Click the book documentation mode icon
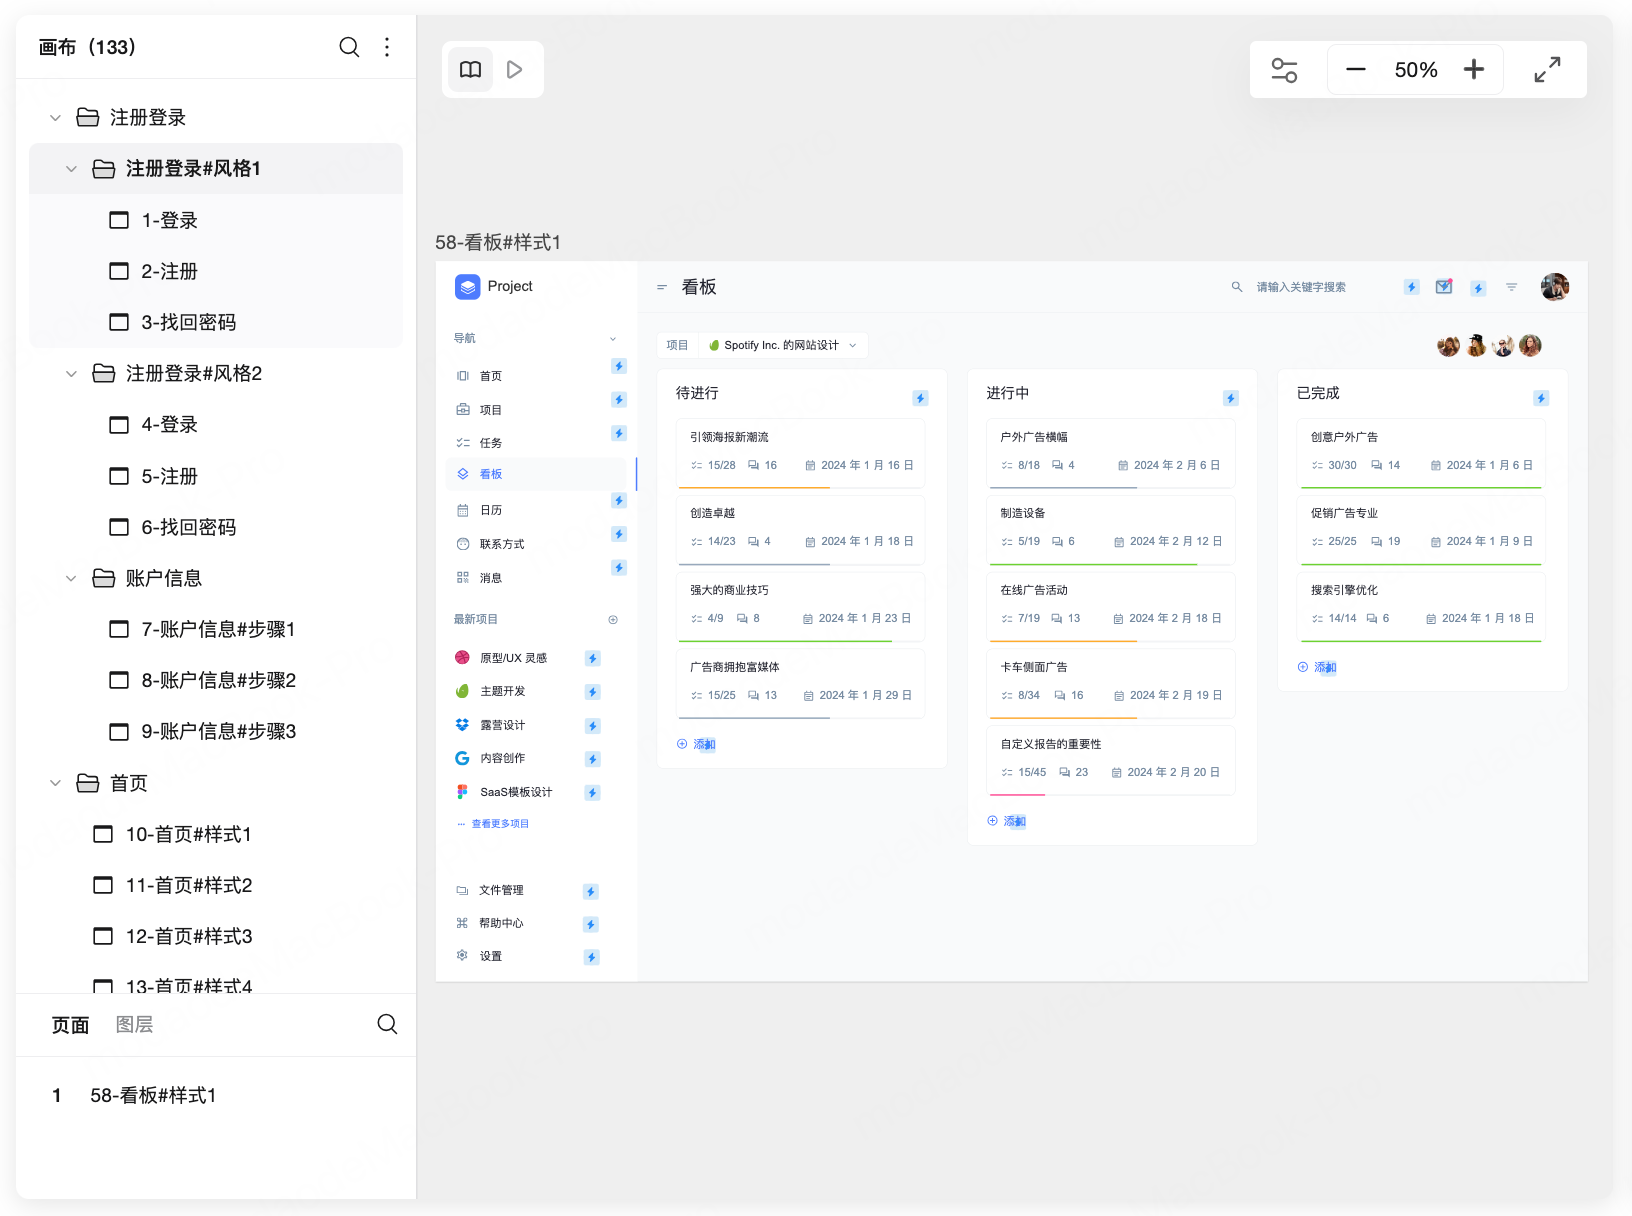The height and width of the screenshot is (1216, 1632). pos(470,69)
